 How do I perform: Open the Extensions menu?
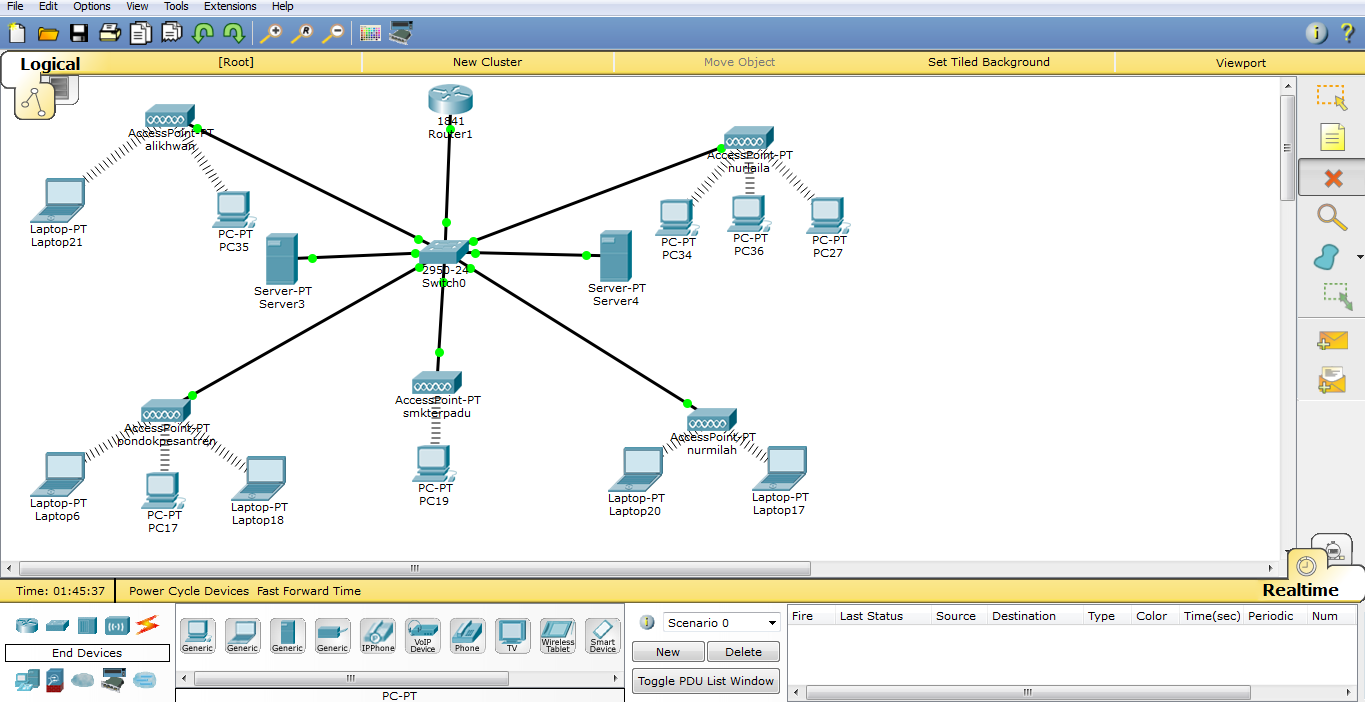(230, 6)
